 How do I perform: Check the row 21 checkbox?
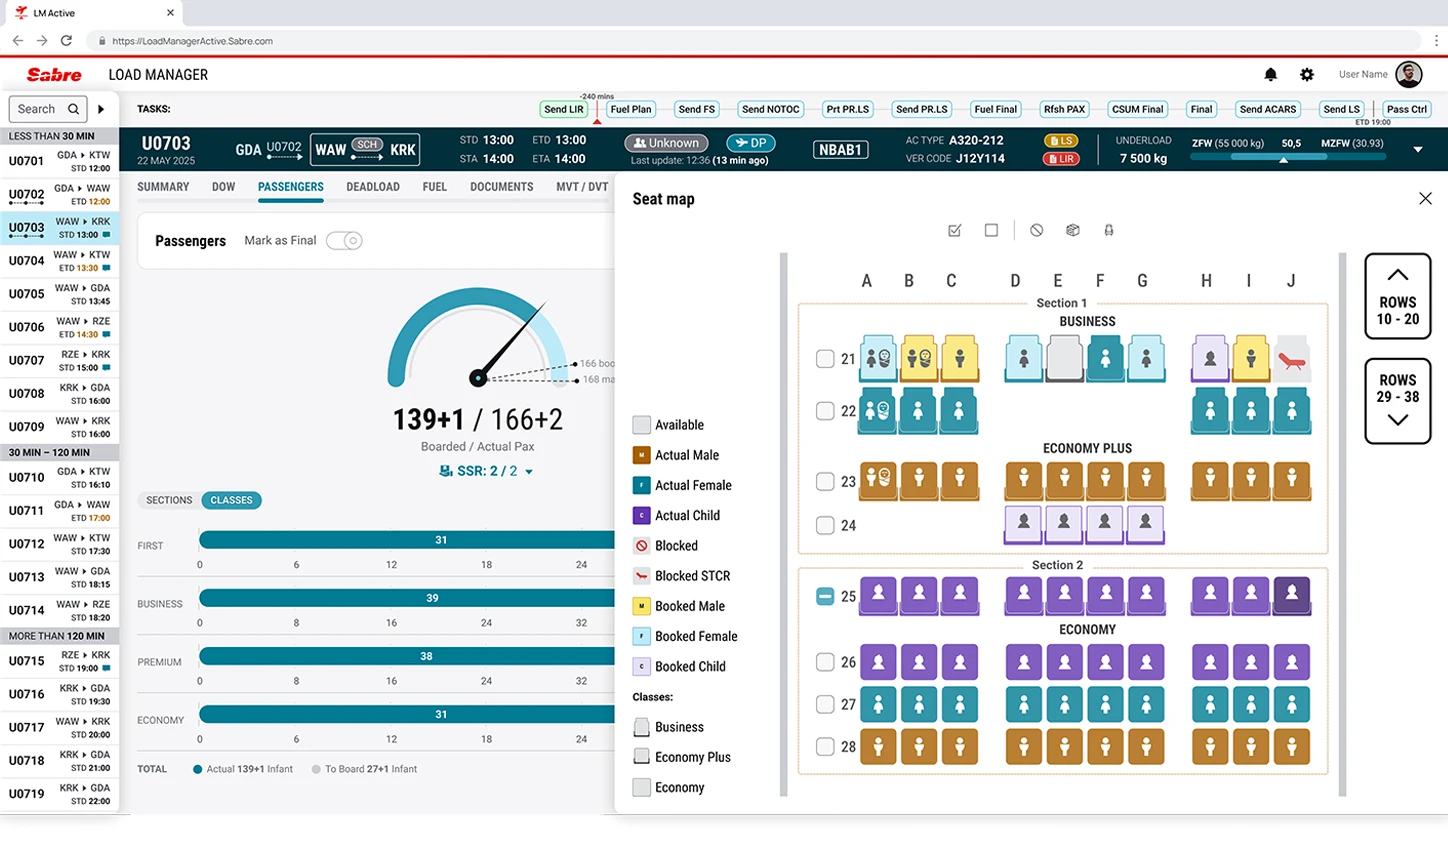pos(825,359)
